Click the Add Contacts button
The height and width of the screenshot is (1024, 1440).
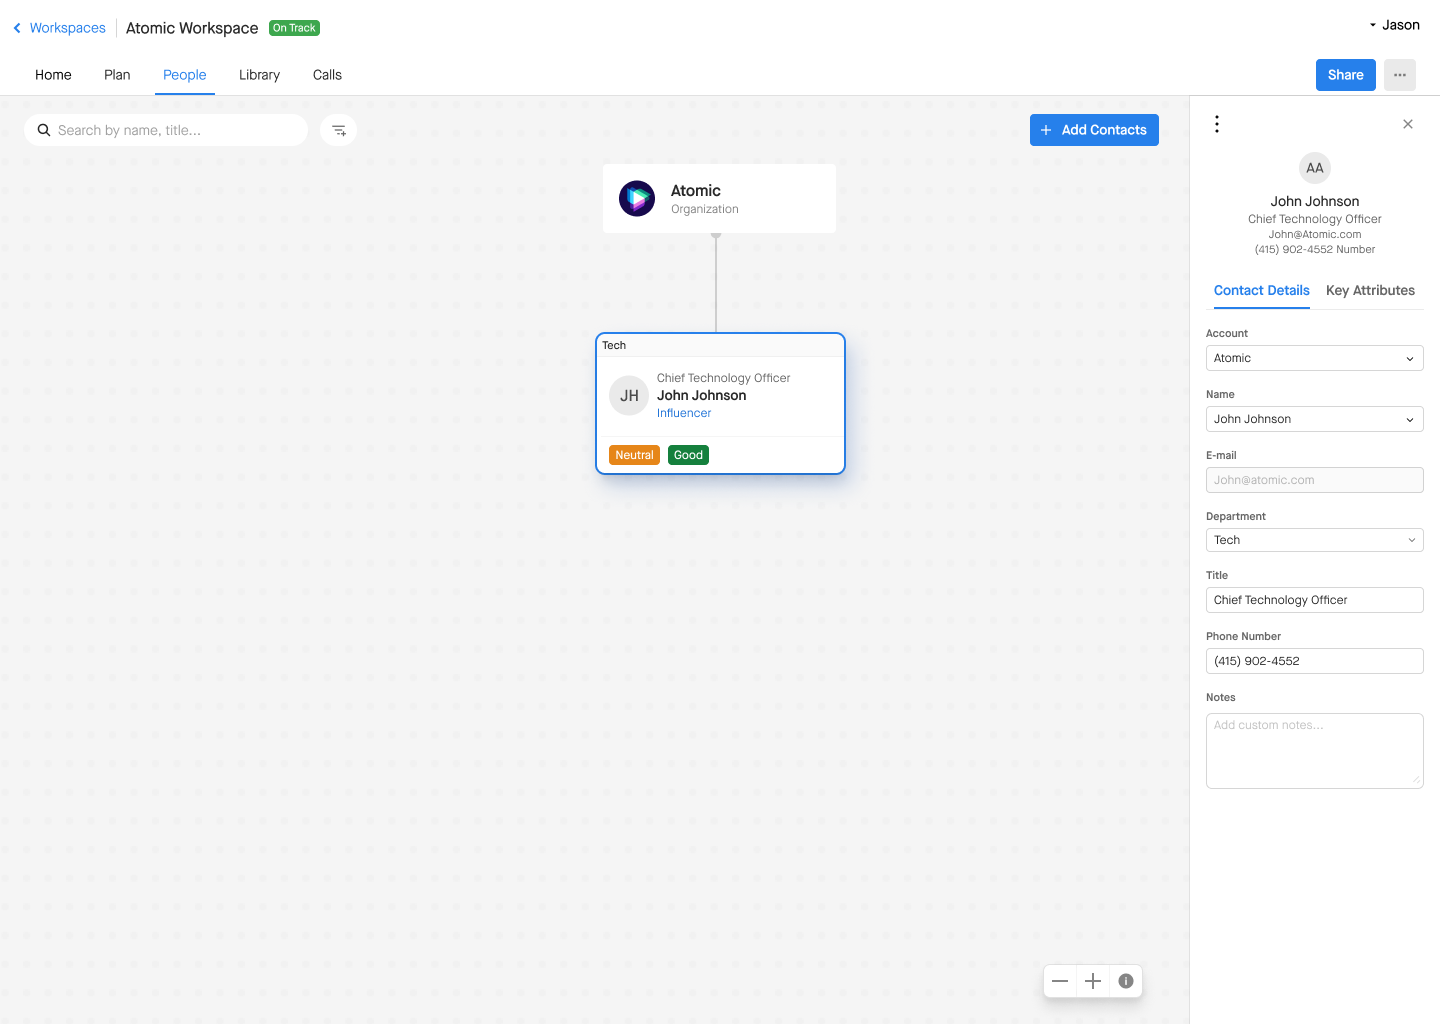[1094, 130]
